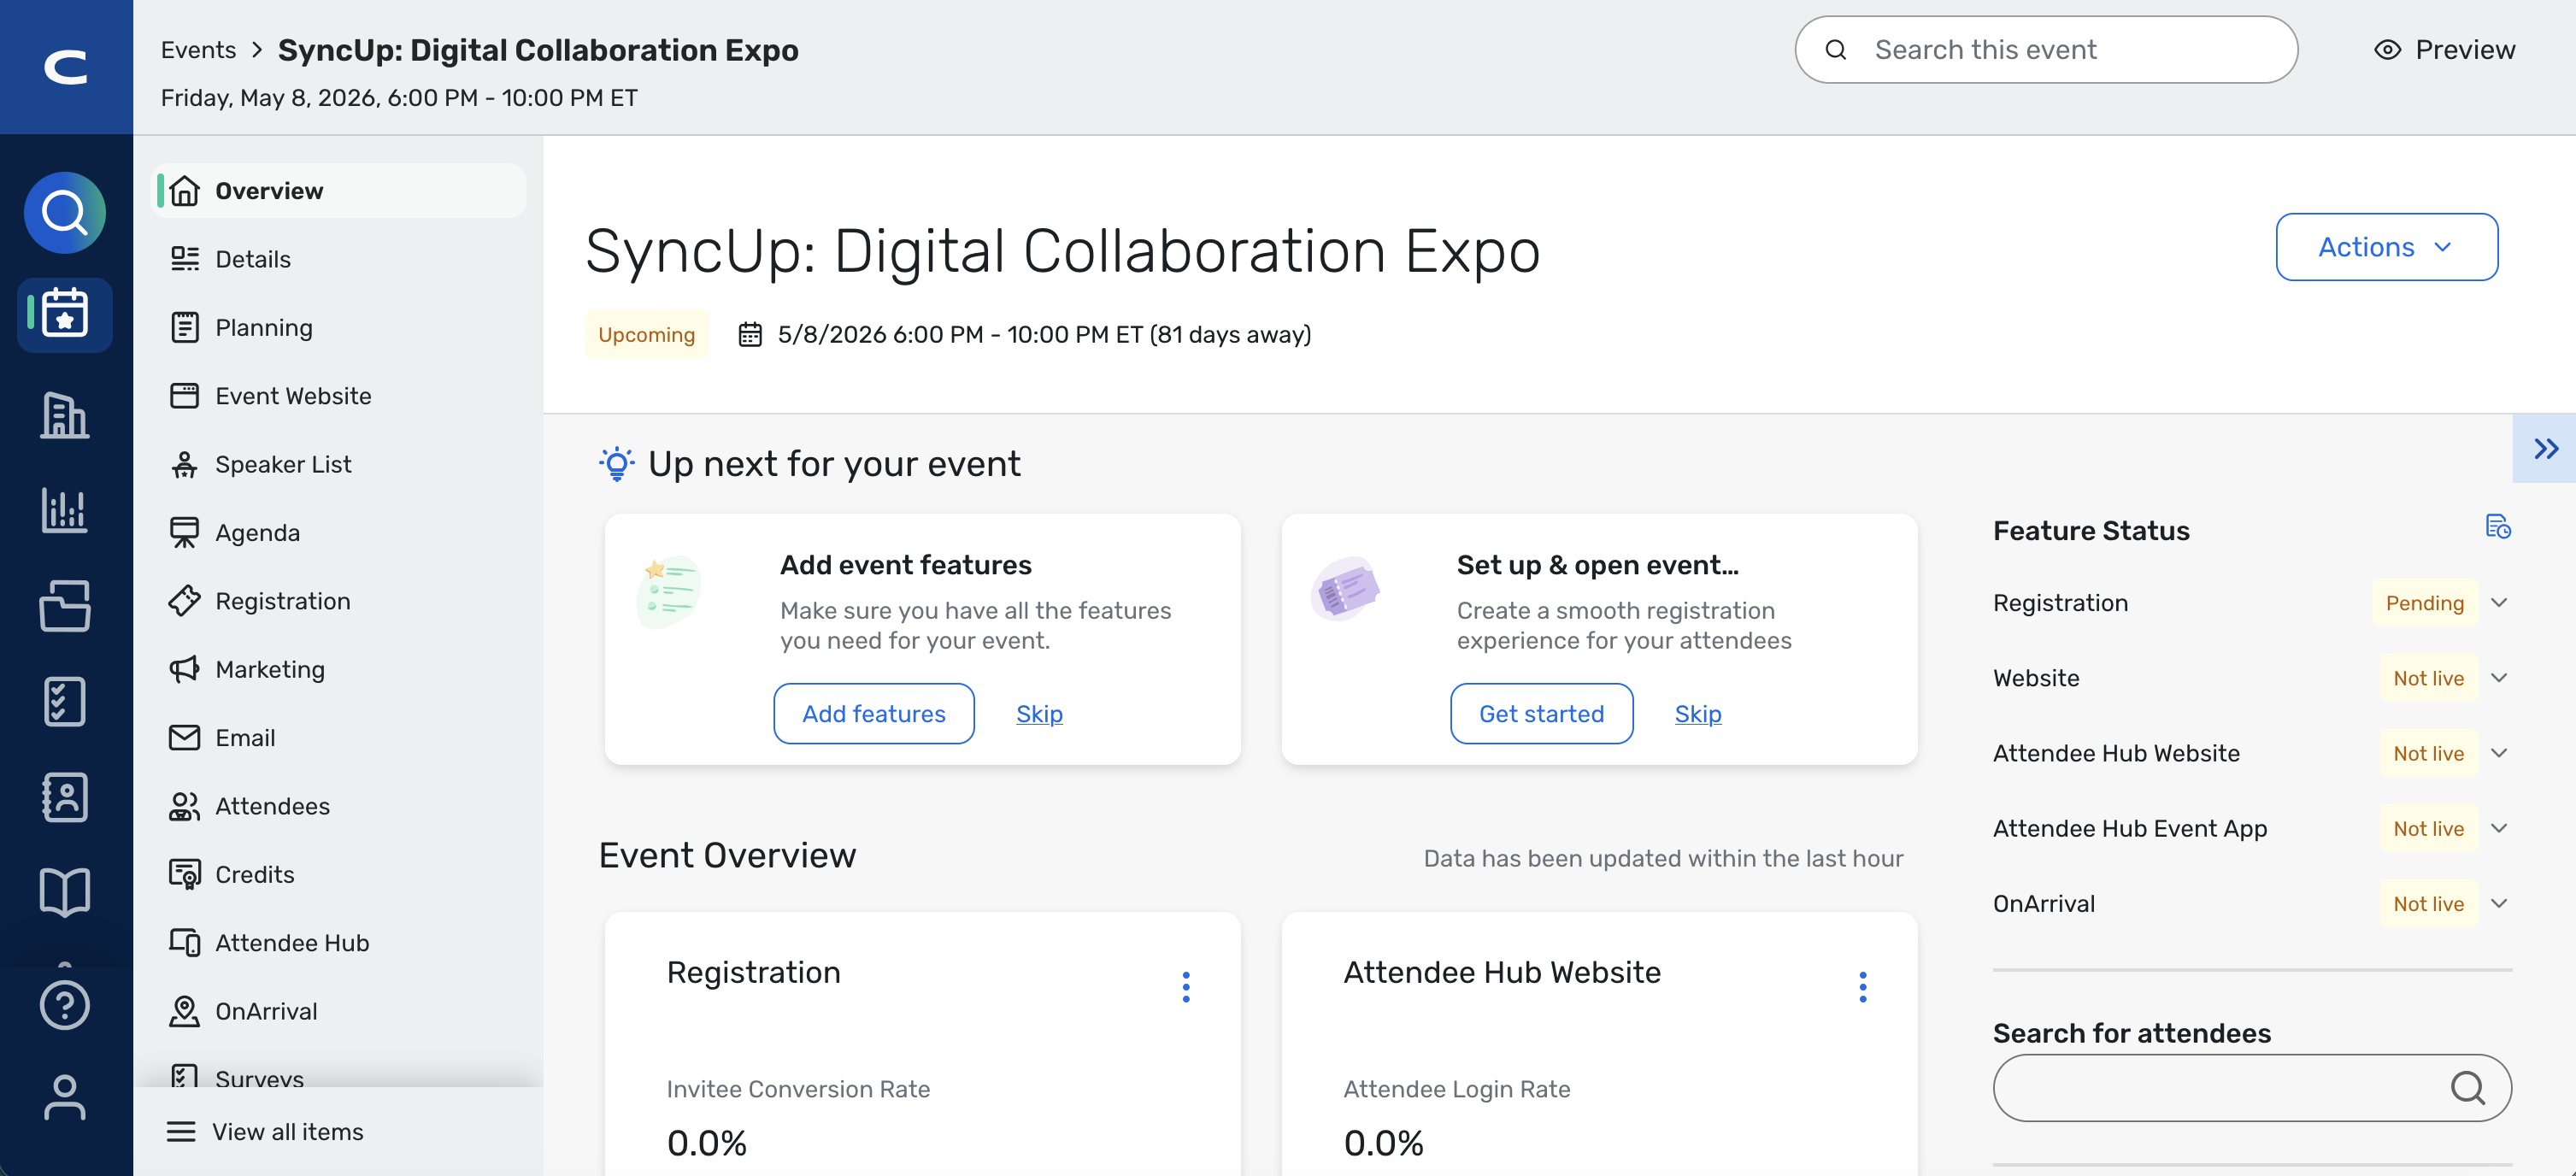This screenshot has width=2576, height=1176.
Task: Skip the Set up & open event card
Action: tap(1697, 714)
